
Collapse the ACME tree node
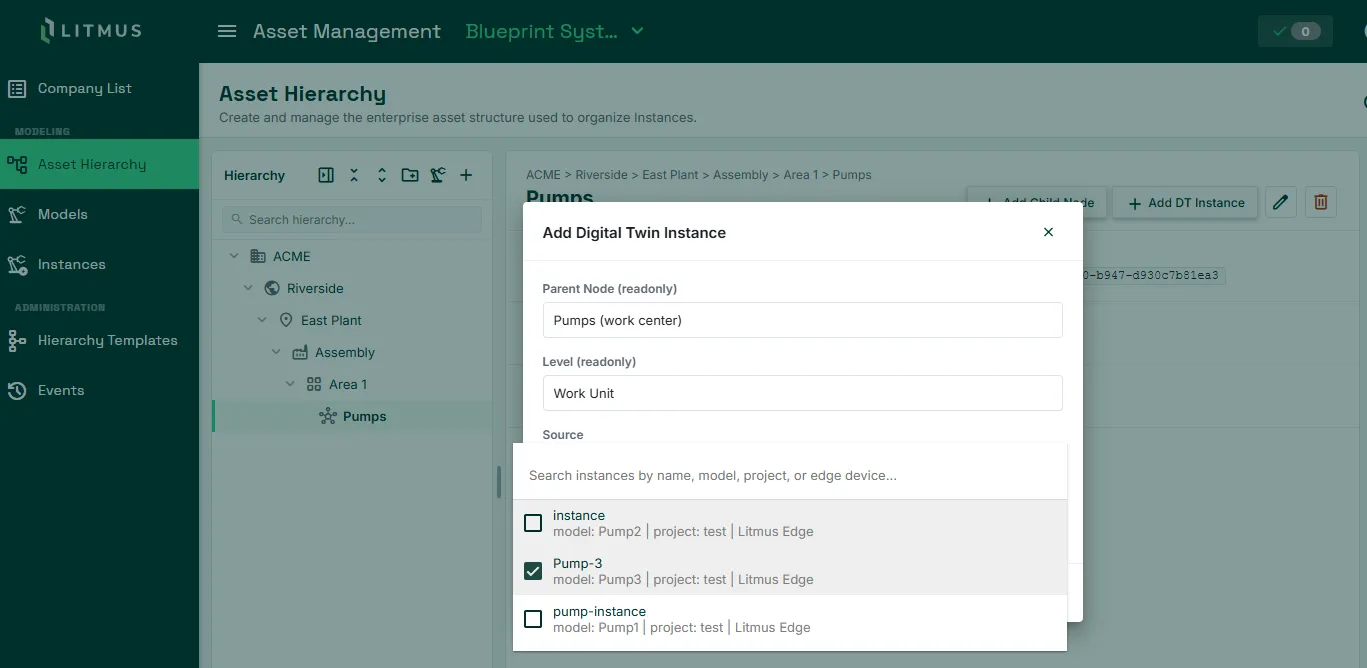pyautogui.click(x=234, y=256)
